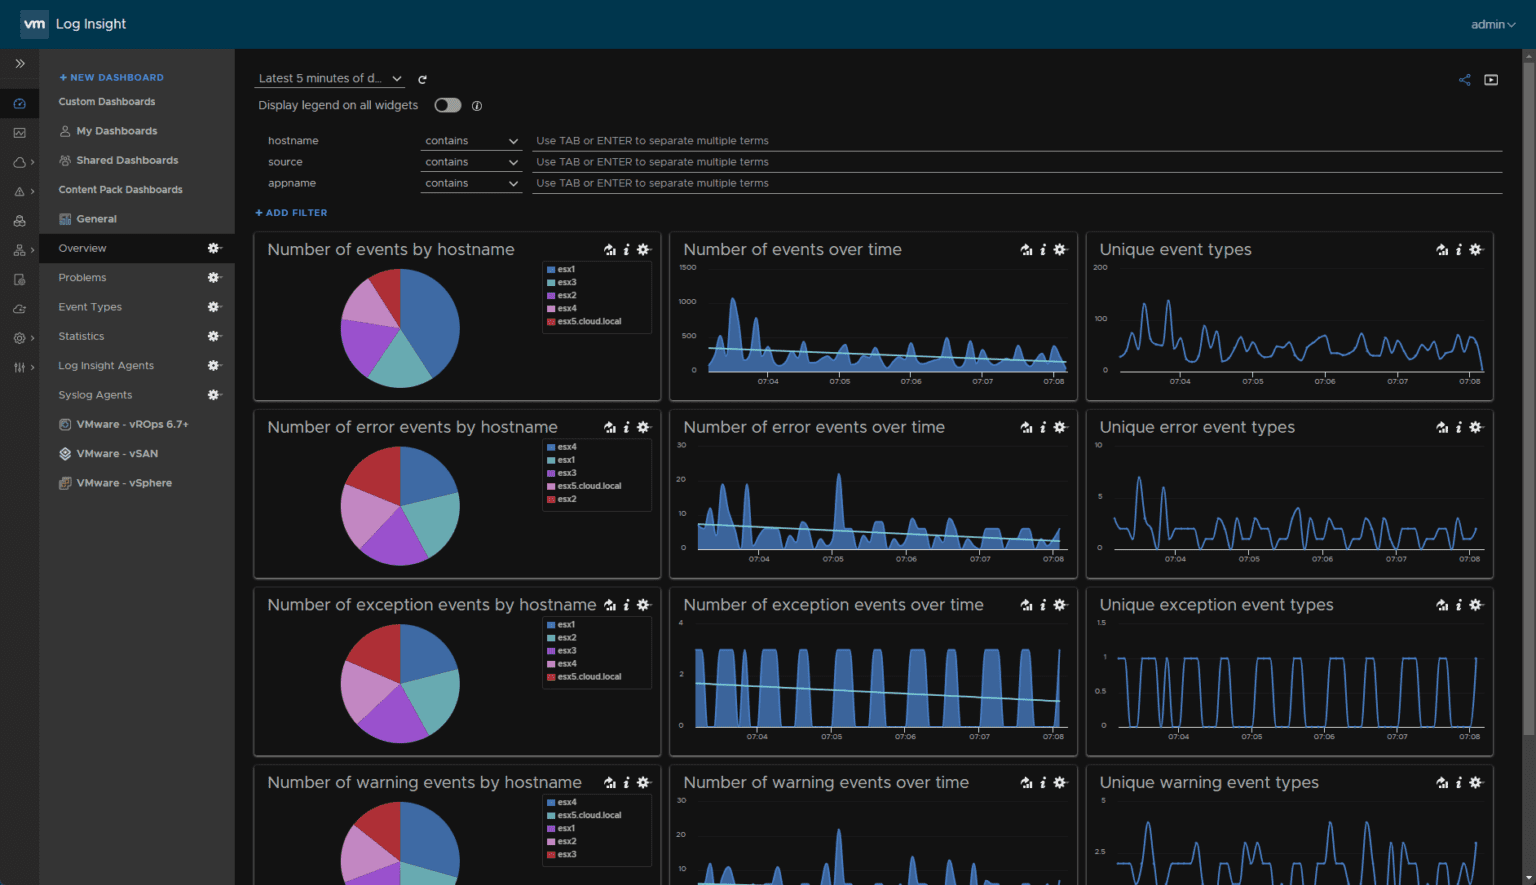Open 'Number of events over time' in Interactive Analytics

[1026, 250]
